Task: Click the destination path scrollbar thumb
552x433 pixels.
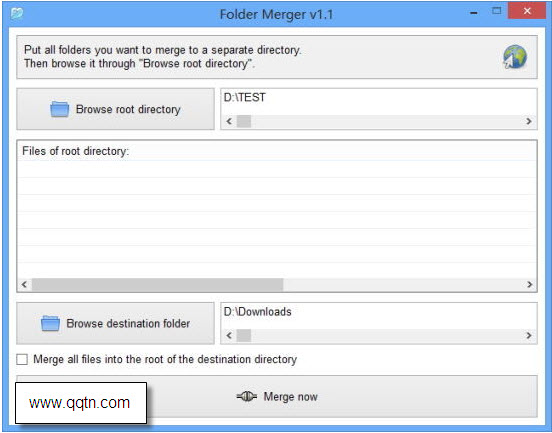Action: 244,335
